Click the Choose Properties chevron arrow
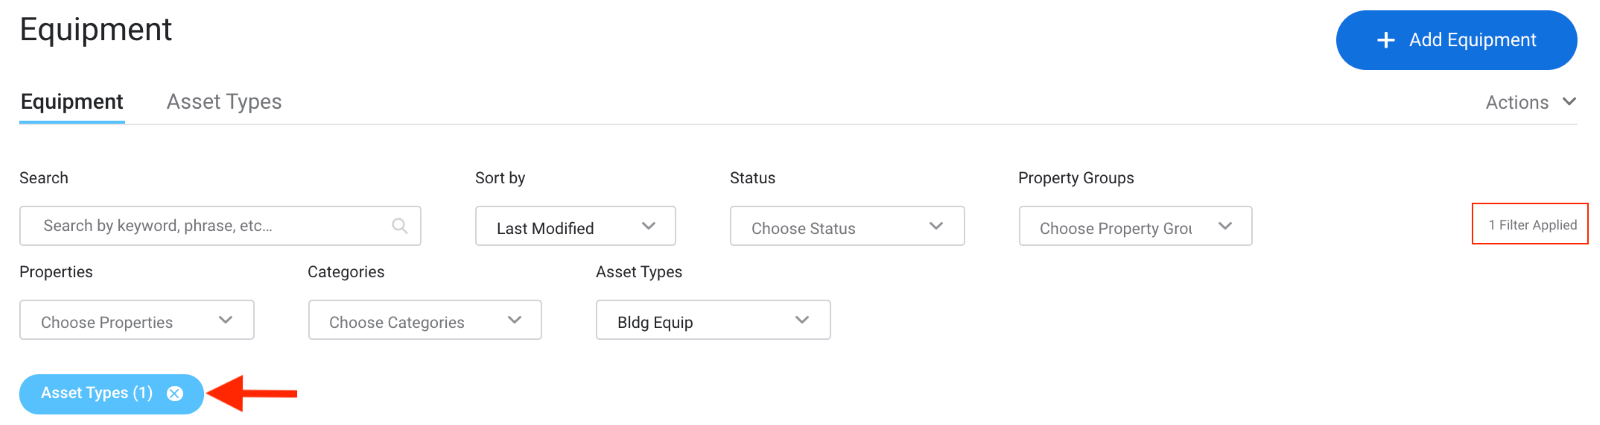The image size is (1600, 425). [x=226, y=320]
